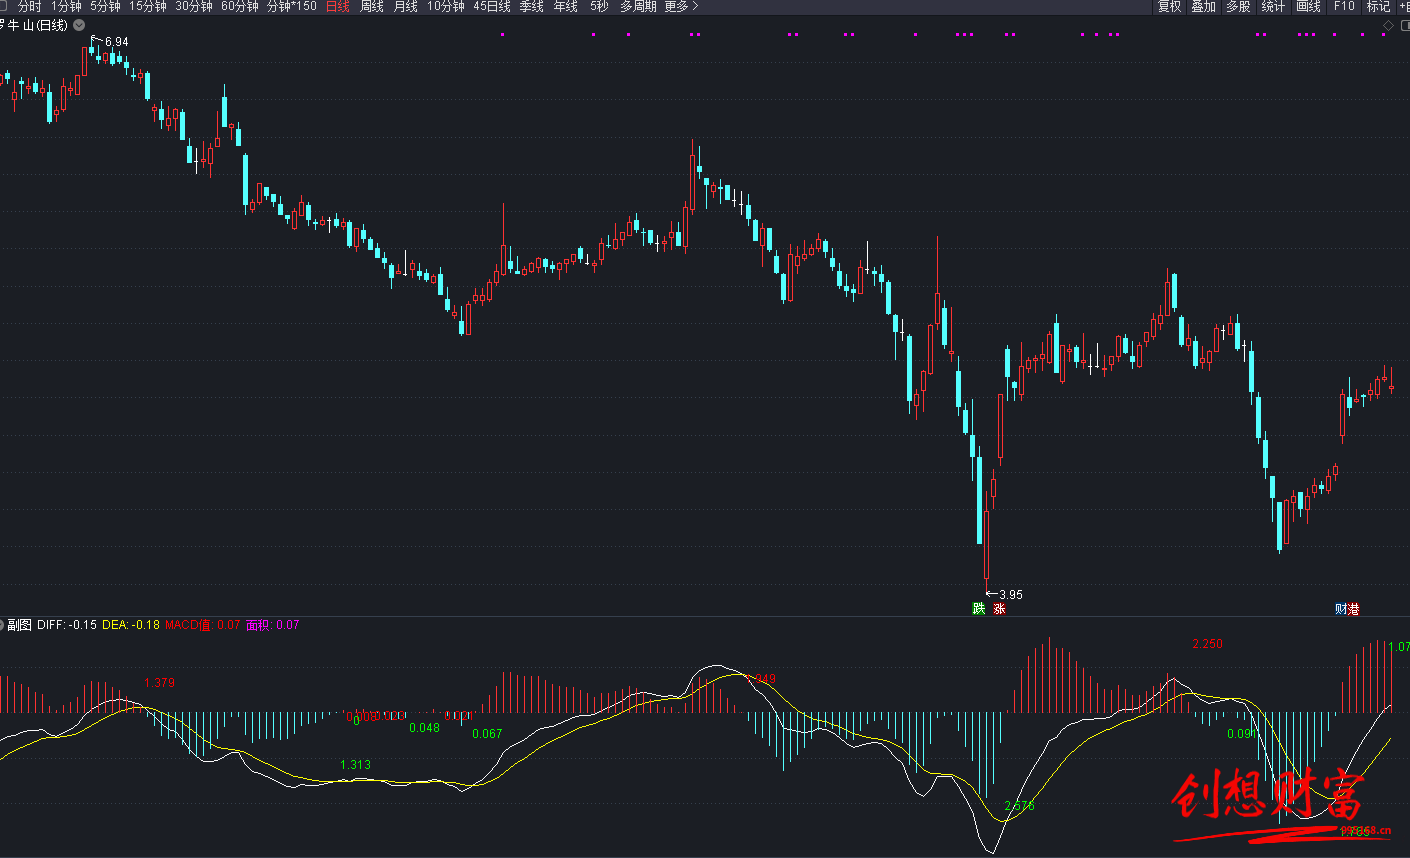Click the green 0.09 area label
This screenshot has height=858, width=1410.
(x=1241, y=734)
